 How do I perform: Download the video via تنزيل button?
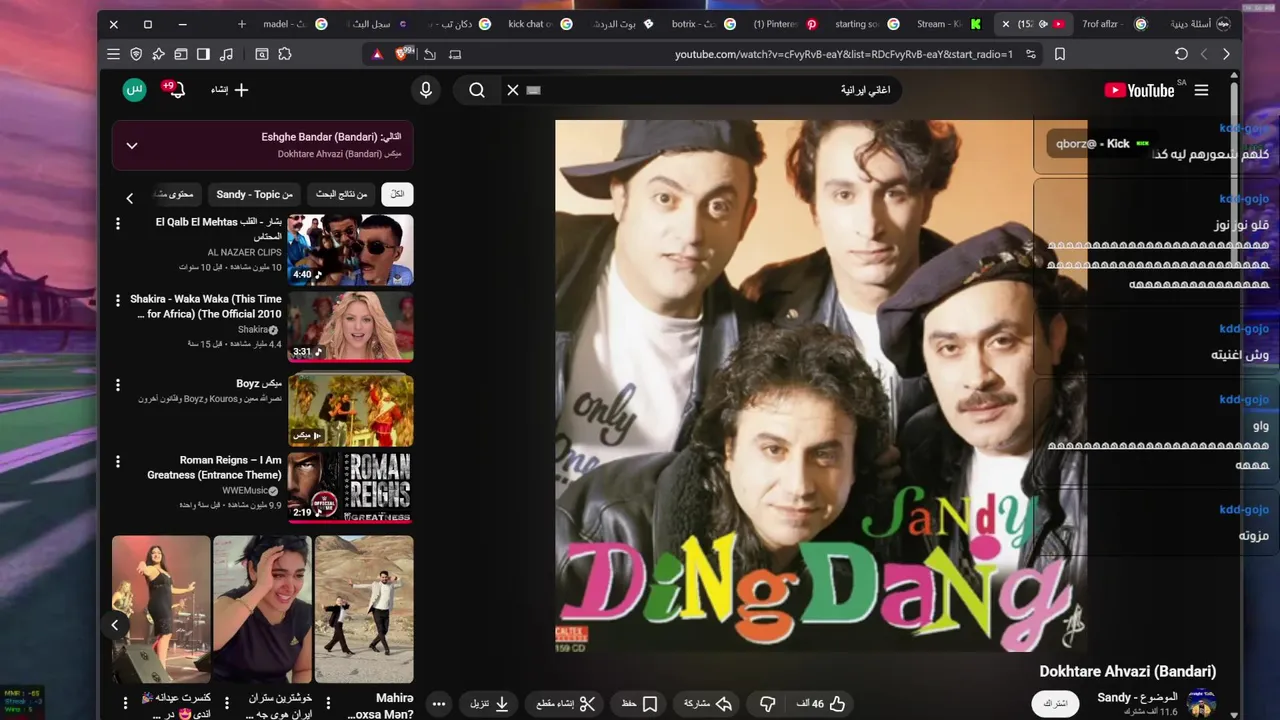click(x=490, y=704)
